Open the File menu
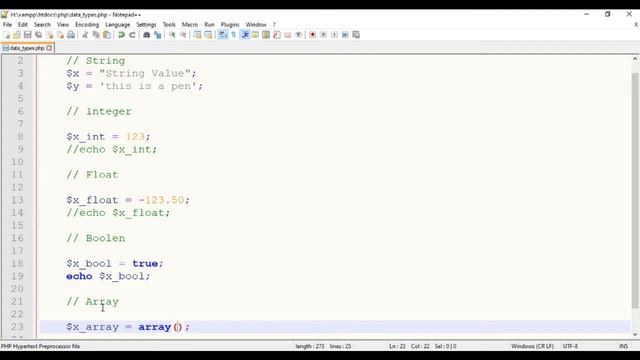The height and width of the screenshot is (360, 640). pyautogui.click(x=7, y=24)
